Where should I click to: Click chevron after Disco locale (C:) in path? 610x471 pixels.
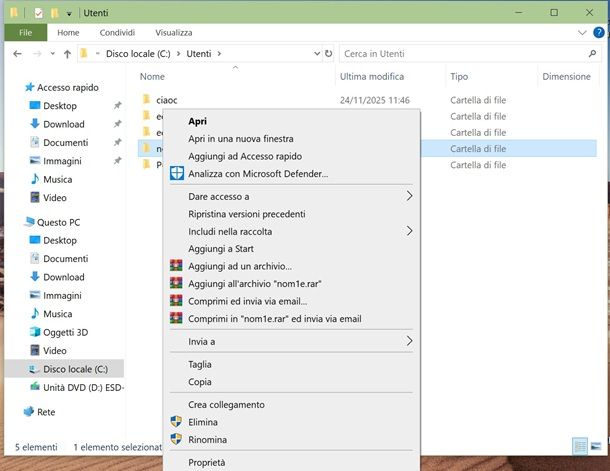(x=178, y=54)
